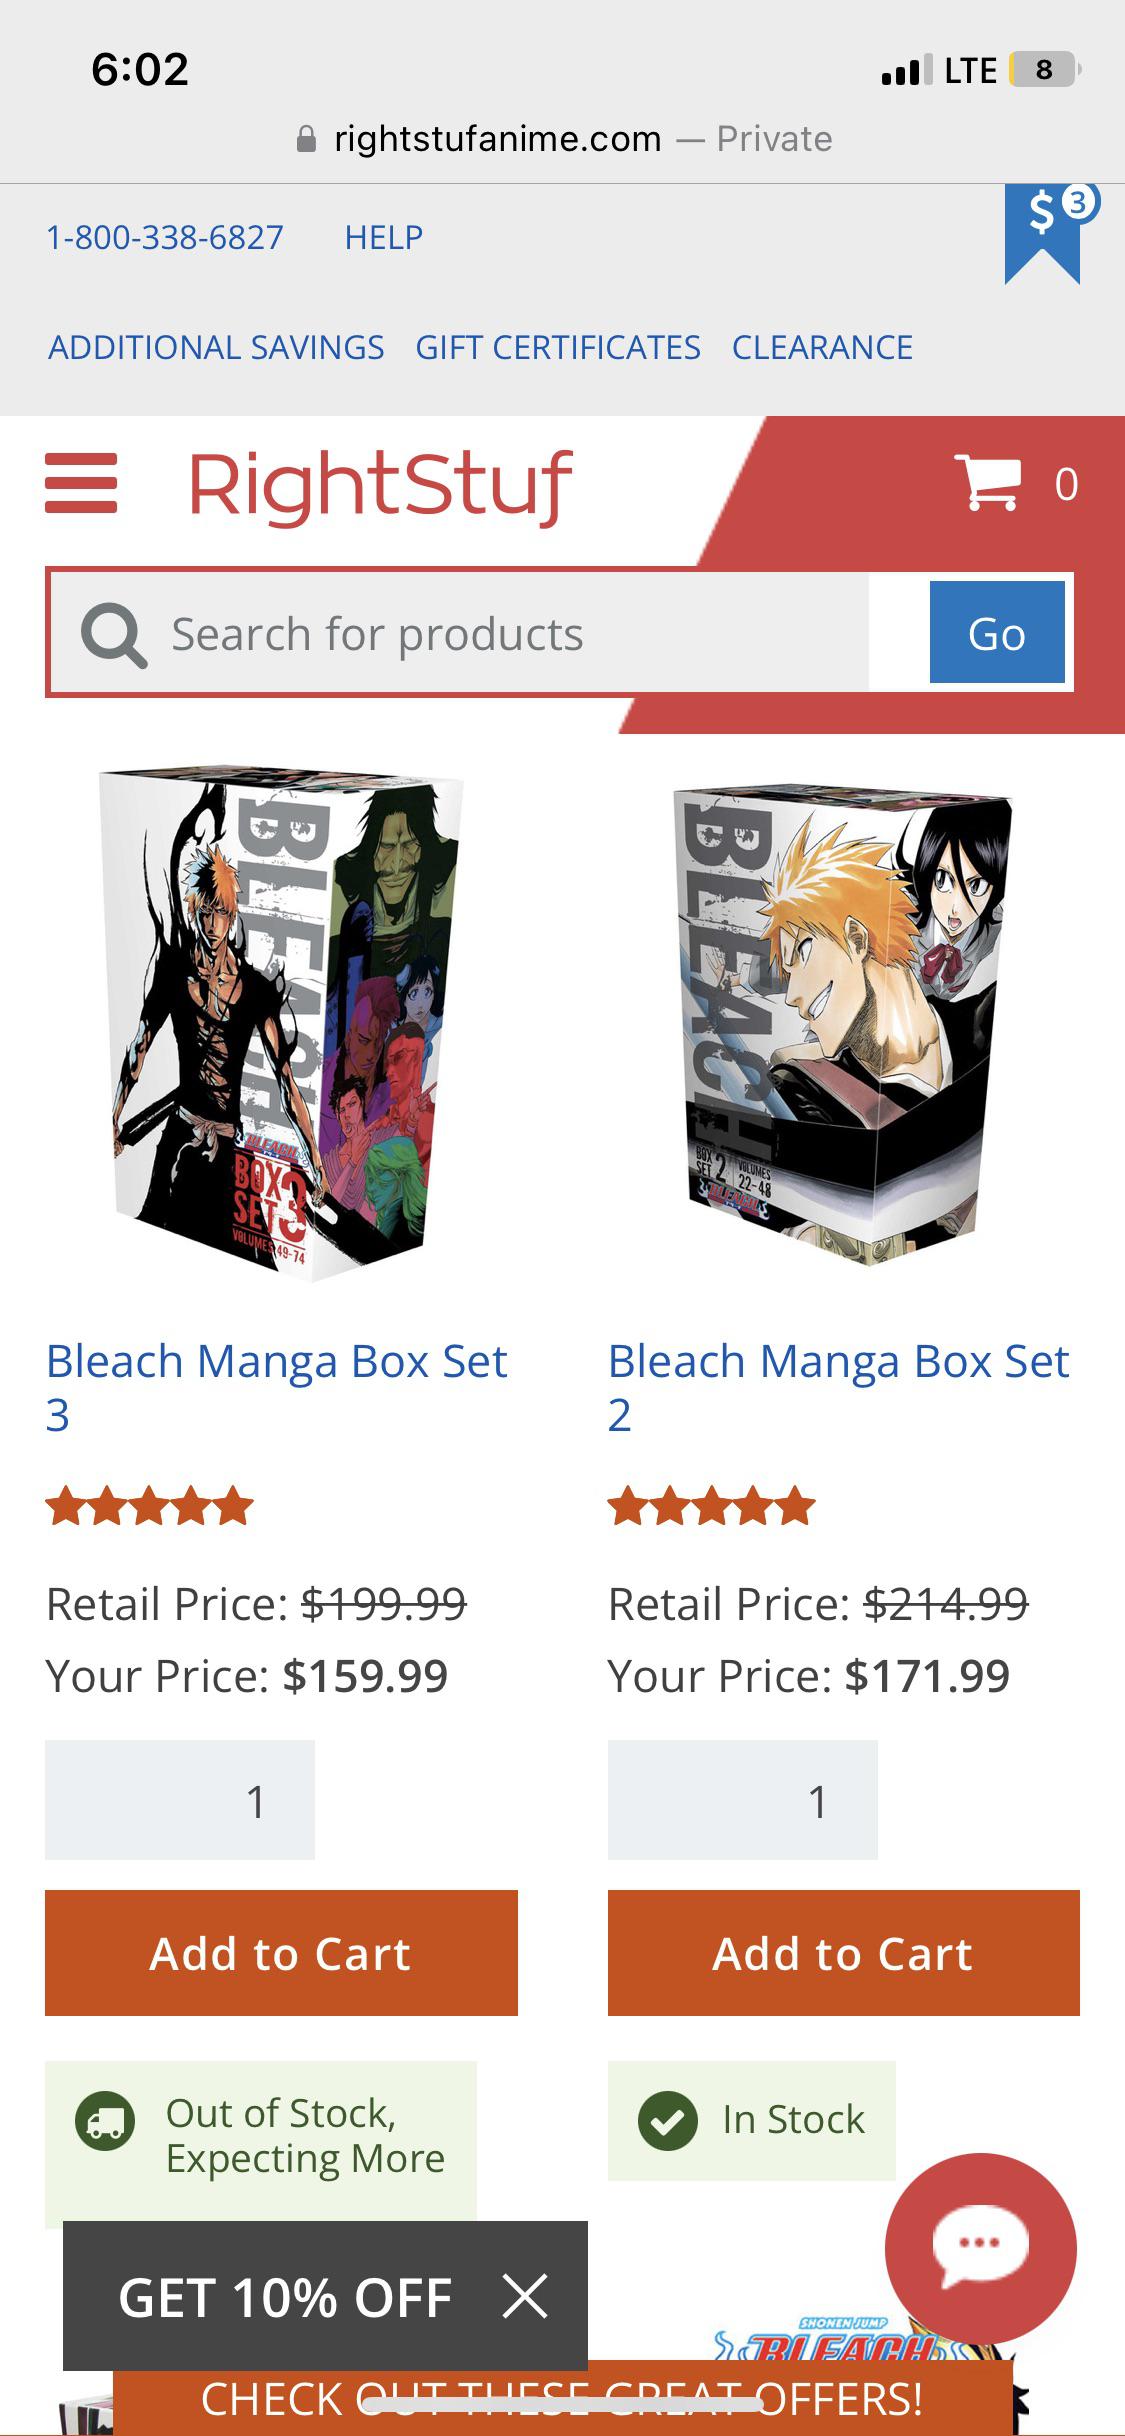Open the CLEARANCE menu item
This screenshot has height=2436, width=1125.
pos(822,347)
